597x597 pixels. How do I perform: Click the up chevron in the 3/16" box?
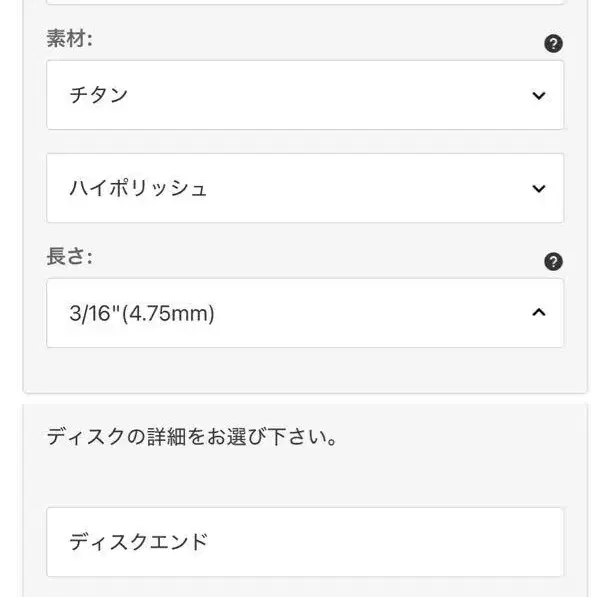coord(539,313)
